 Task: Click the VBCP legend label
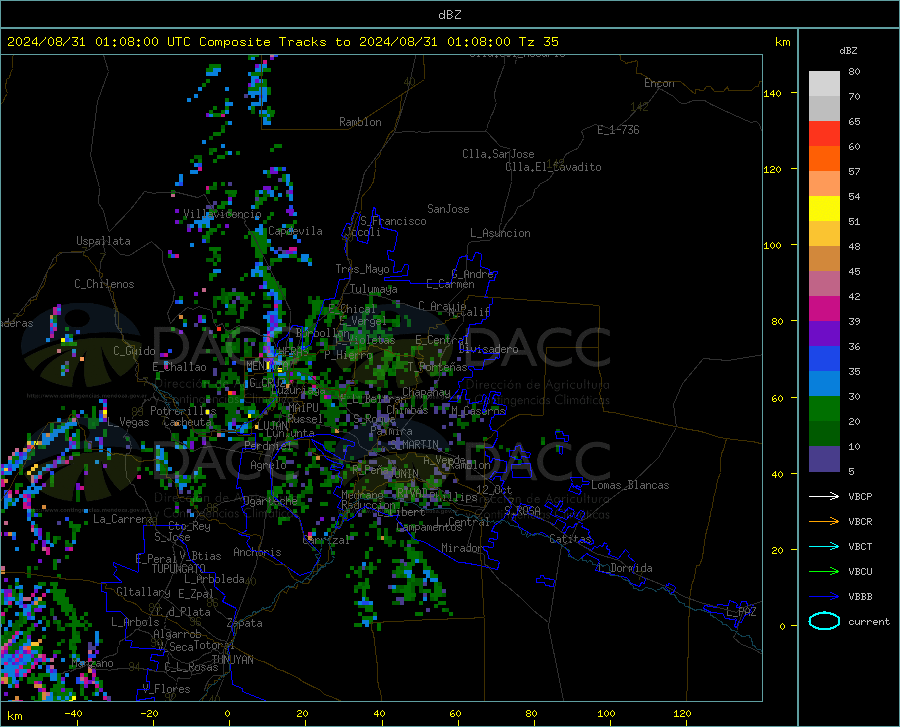pos(860,496)
